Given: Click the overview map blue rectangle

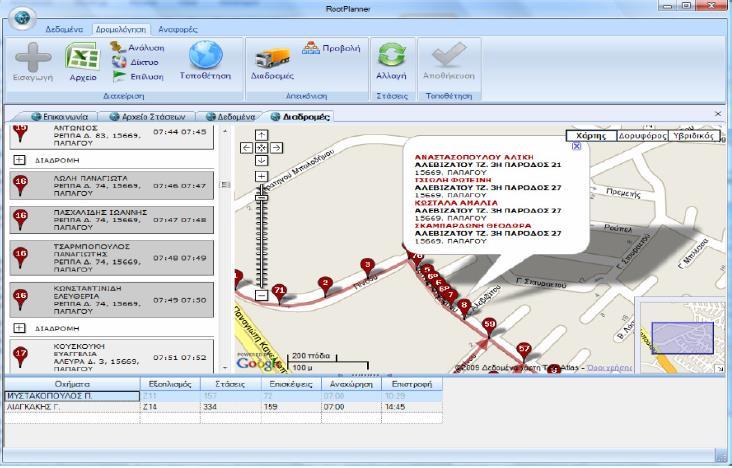Looking at the screenshot, I should pyautogui.click(x=683, y=338).
